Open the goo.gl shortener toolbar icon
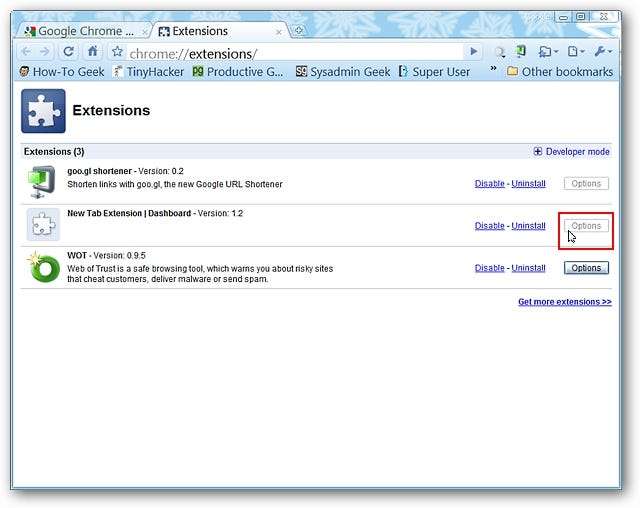This screenshot has height=508, width=640. point(520,51)
